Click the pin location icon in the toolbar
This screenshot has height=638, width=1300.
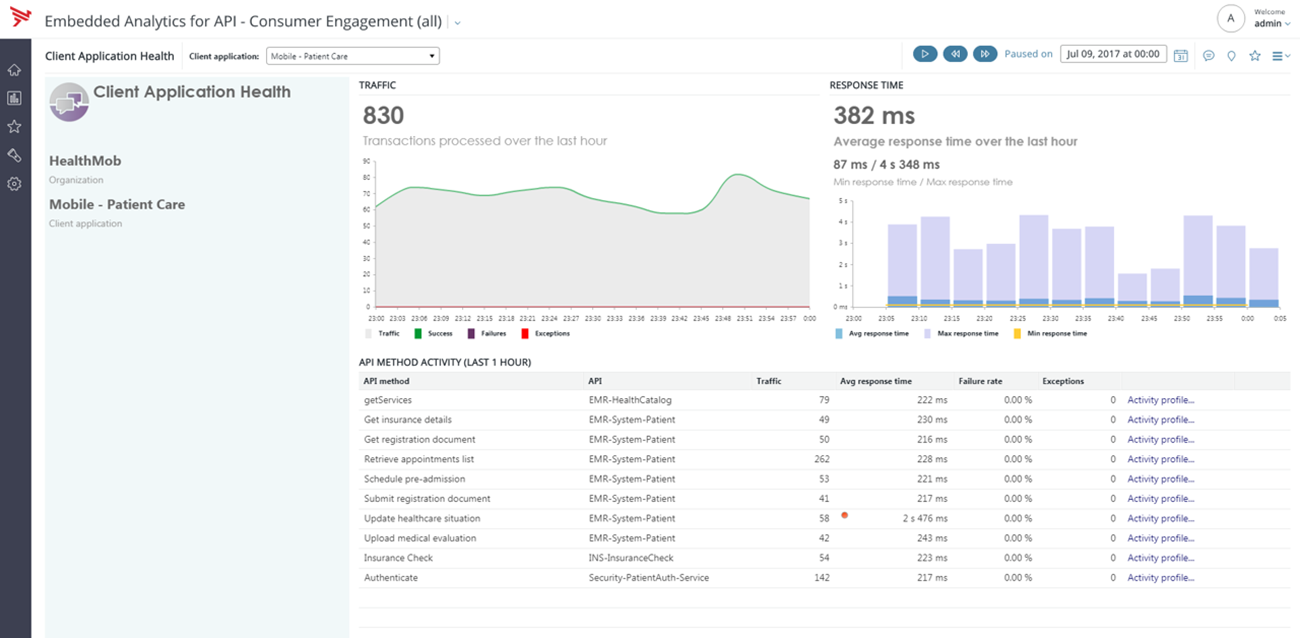coord(1231,57)
